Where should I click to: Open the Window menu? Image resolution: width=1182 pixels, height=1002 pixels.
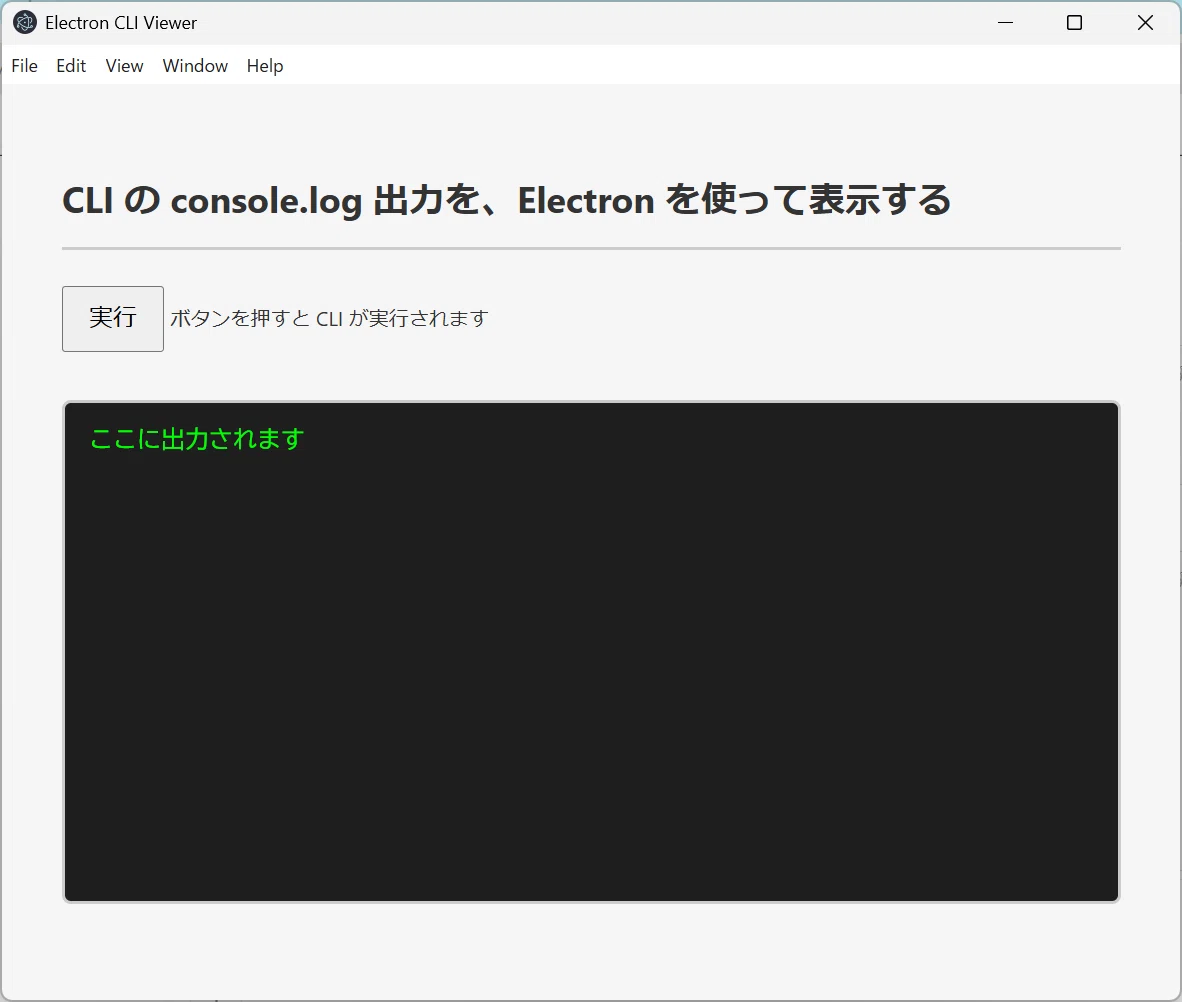[195, 66]
